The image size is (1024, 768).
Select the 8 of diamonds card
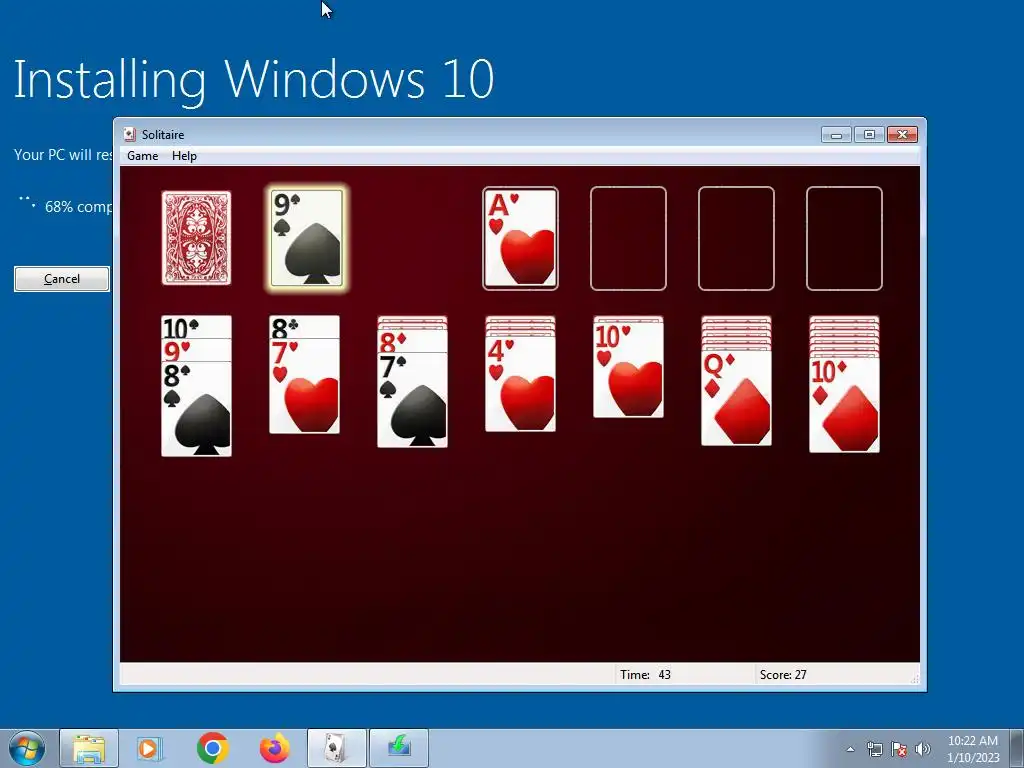click(x=412, y=341)
